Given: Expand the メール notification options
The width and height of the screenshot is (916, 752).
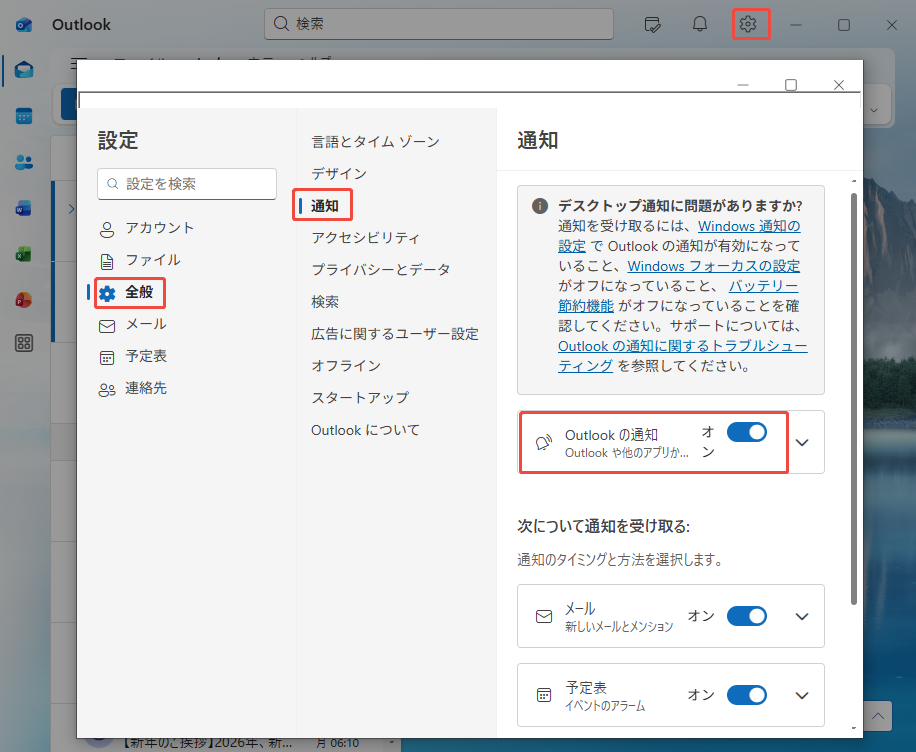Looking at the screenshot, I should click(x=800, y=616).
